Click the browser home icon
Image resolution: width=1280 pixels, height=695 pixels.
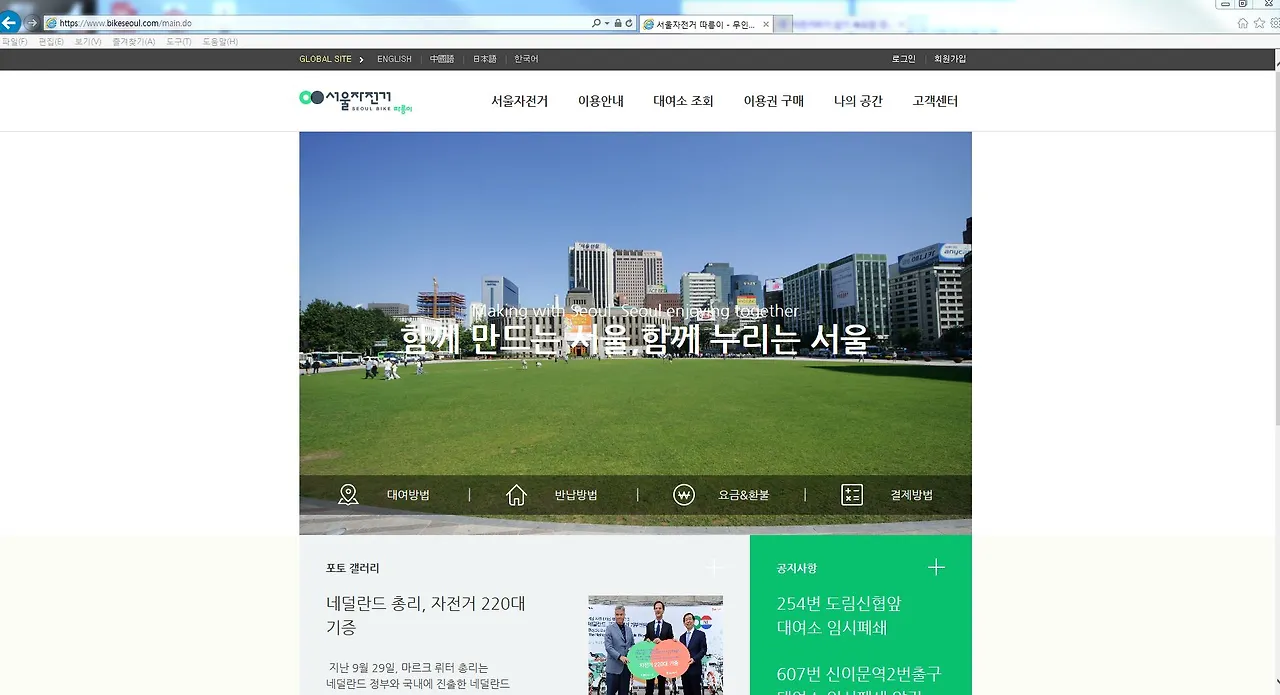(x=1244, y=22)
